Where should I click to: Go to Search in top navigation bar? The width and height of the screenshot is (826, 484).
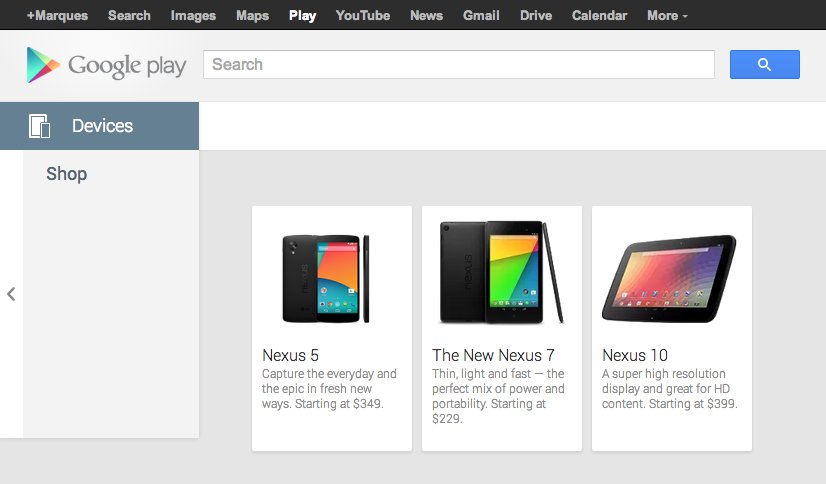(129, 15)
